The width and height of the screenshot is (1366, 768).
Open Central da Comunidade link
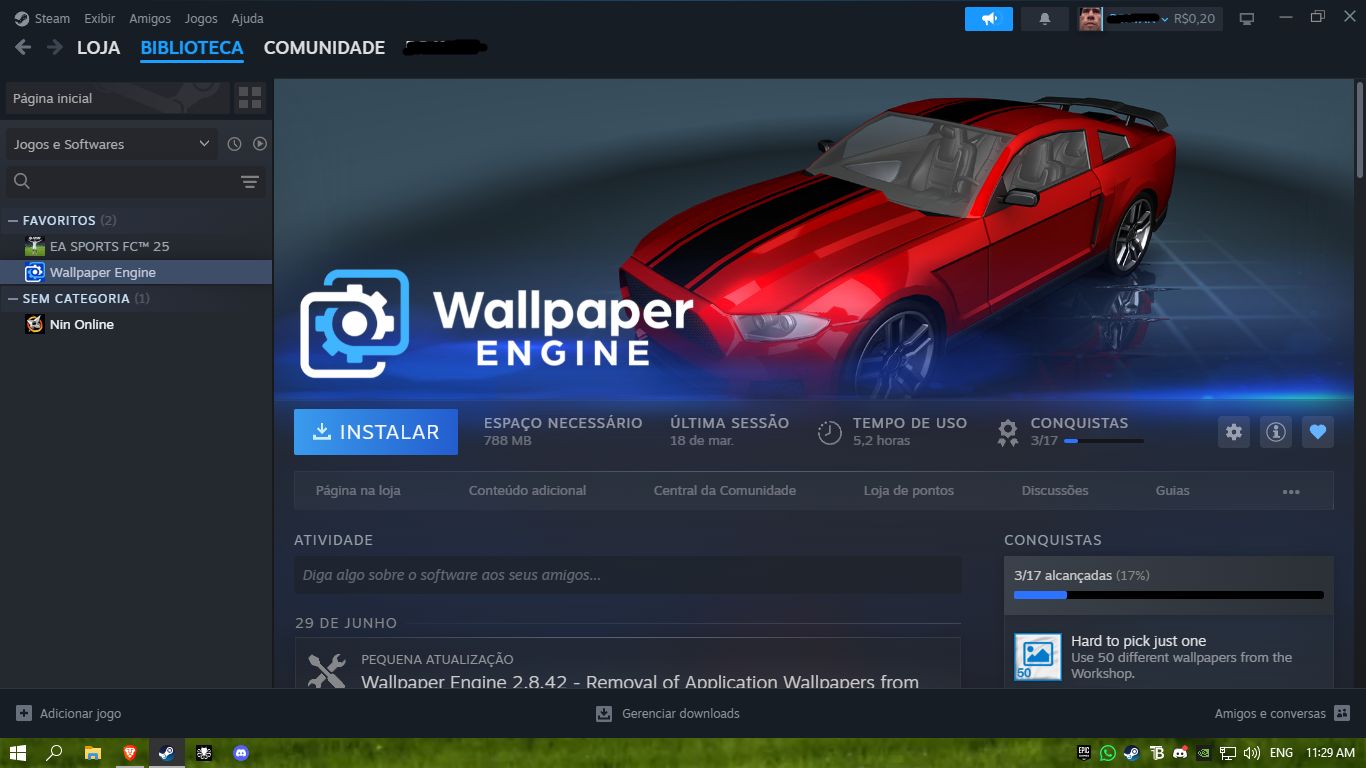click(725, 491)
